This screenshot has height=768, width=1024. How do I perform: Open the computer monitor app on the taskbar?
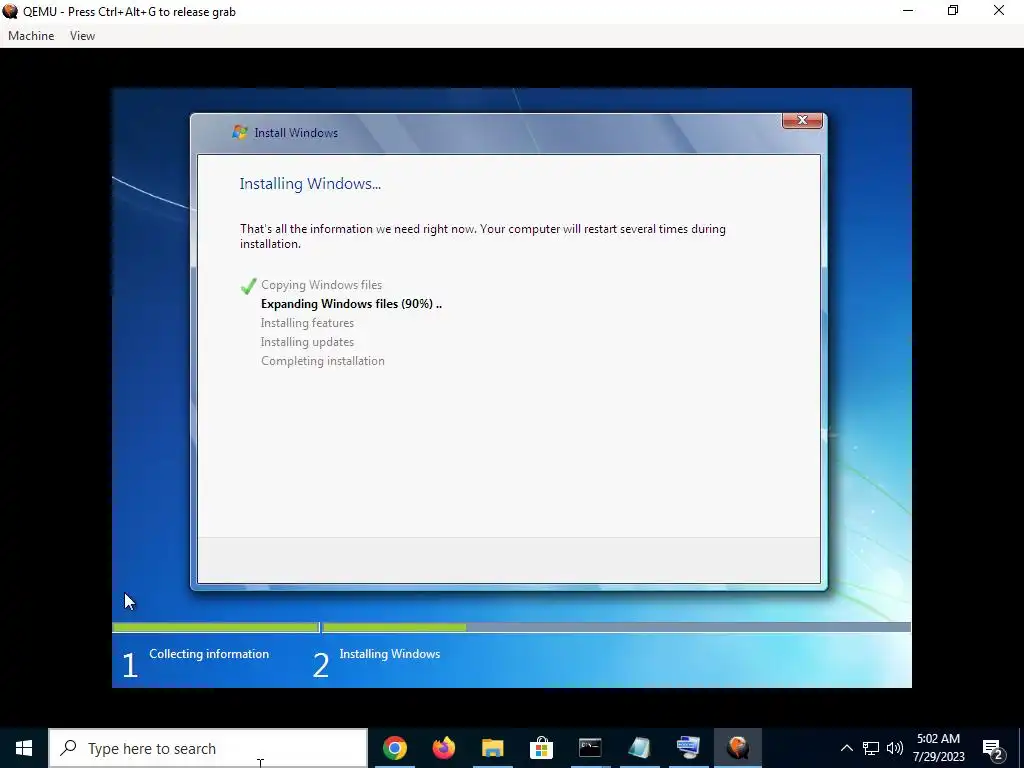coord(688,748)
